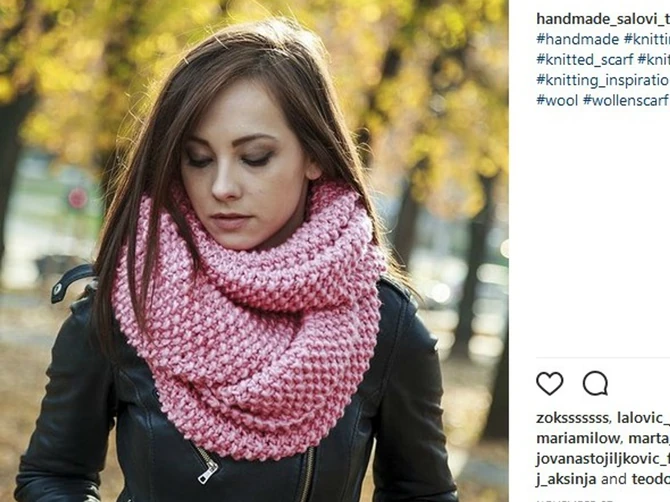Open jovanastojiljkovic_t profile from the likes list
This screenshot has width=670, height=502.
(x=603, y=459)
